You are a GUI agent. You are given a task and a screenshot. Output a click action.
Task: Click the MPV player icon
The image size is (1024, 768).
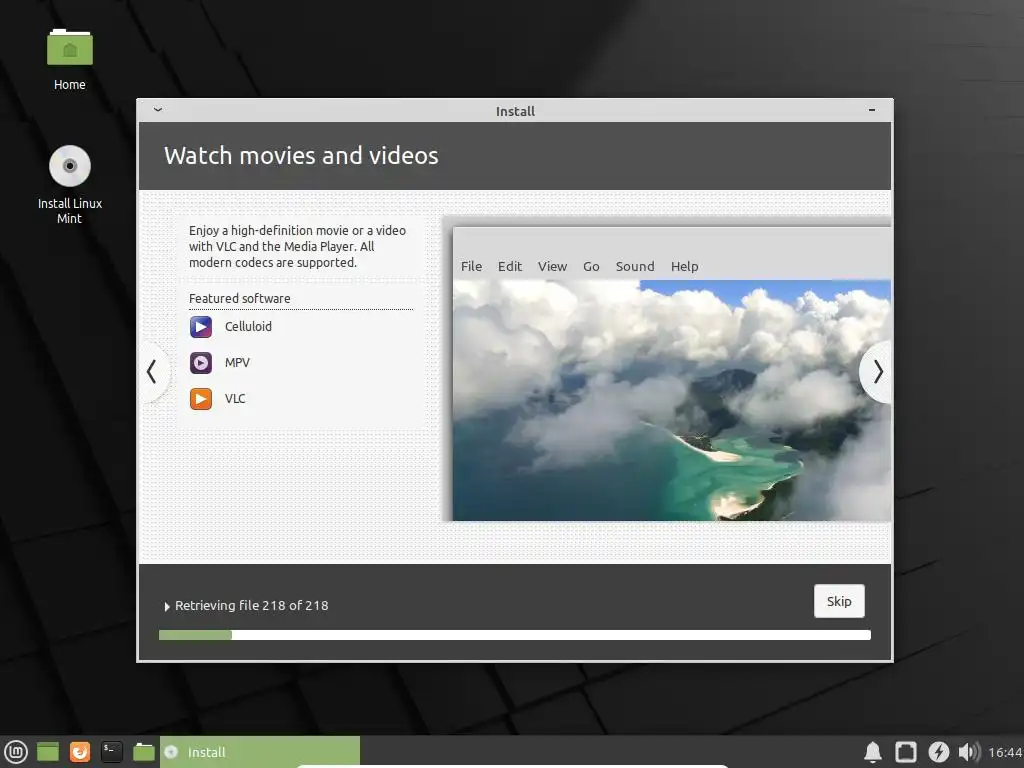[201, 362]
